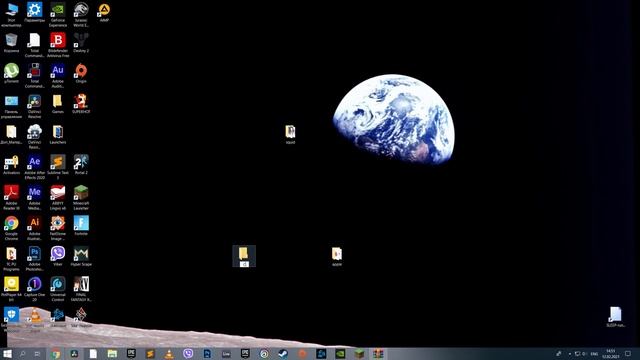Image resolution: width=640 pixels, height=360 pixels.
Task: Launch the Fortnite desktop shortcut
Action: [81, 226]
